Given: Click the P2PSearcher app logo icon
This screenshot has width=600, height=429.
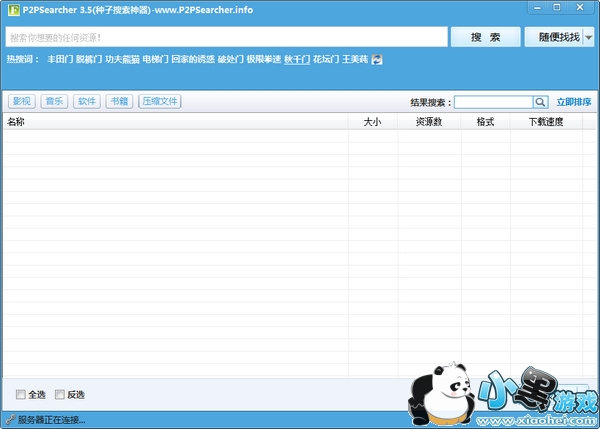Looking at the screenshot, I should pyautogui.click(x=13, y=10).
